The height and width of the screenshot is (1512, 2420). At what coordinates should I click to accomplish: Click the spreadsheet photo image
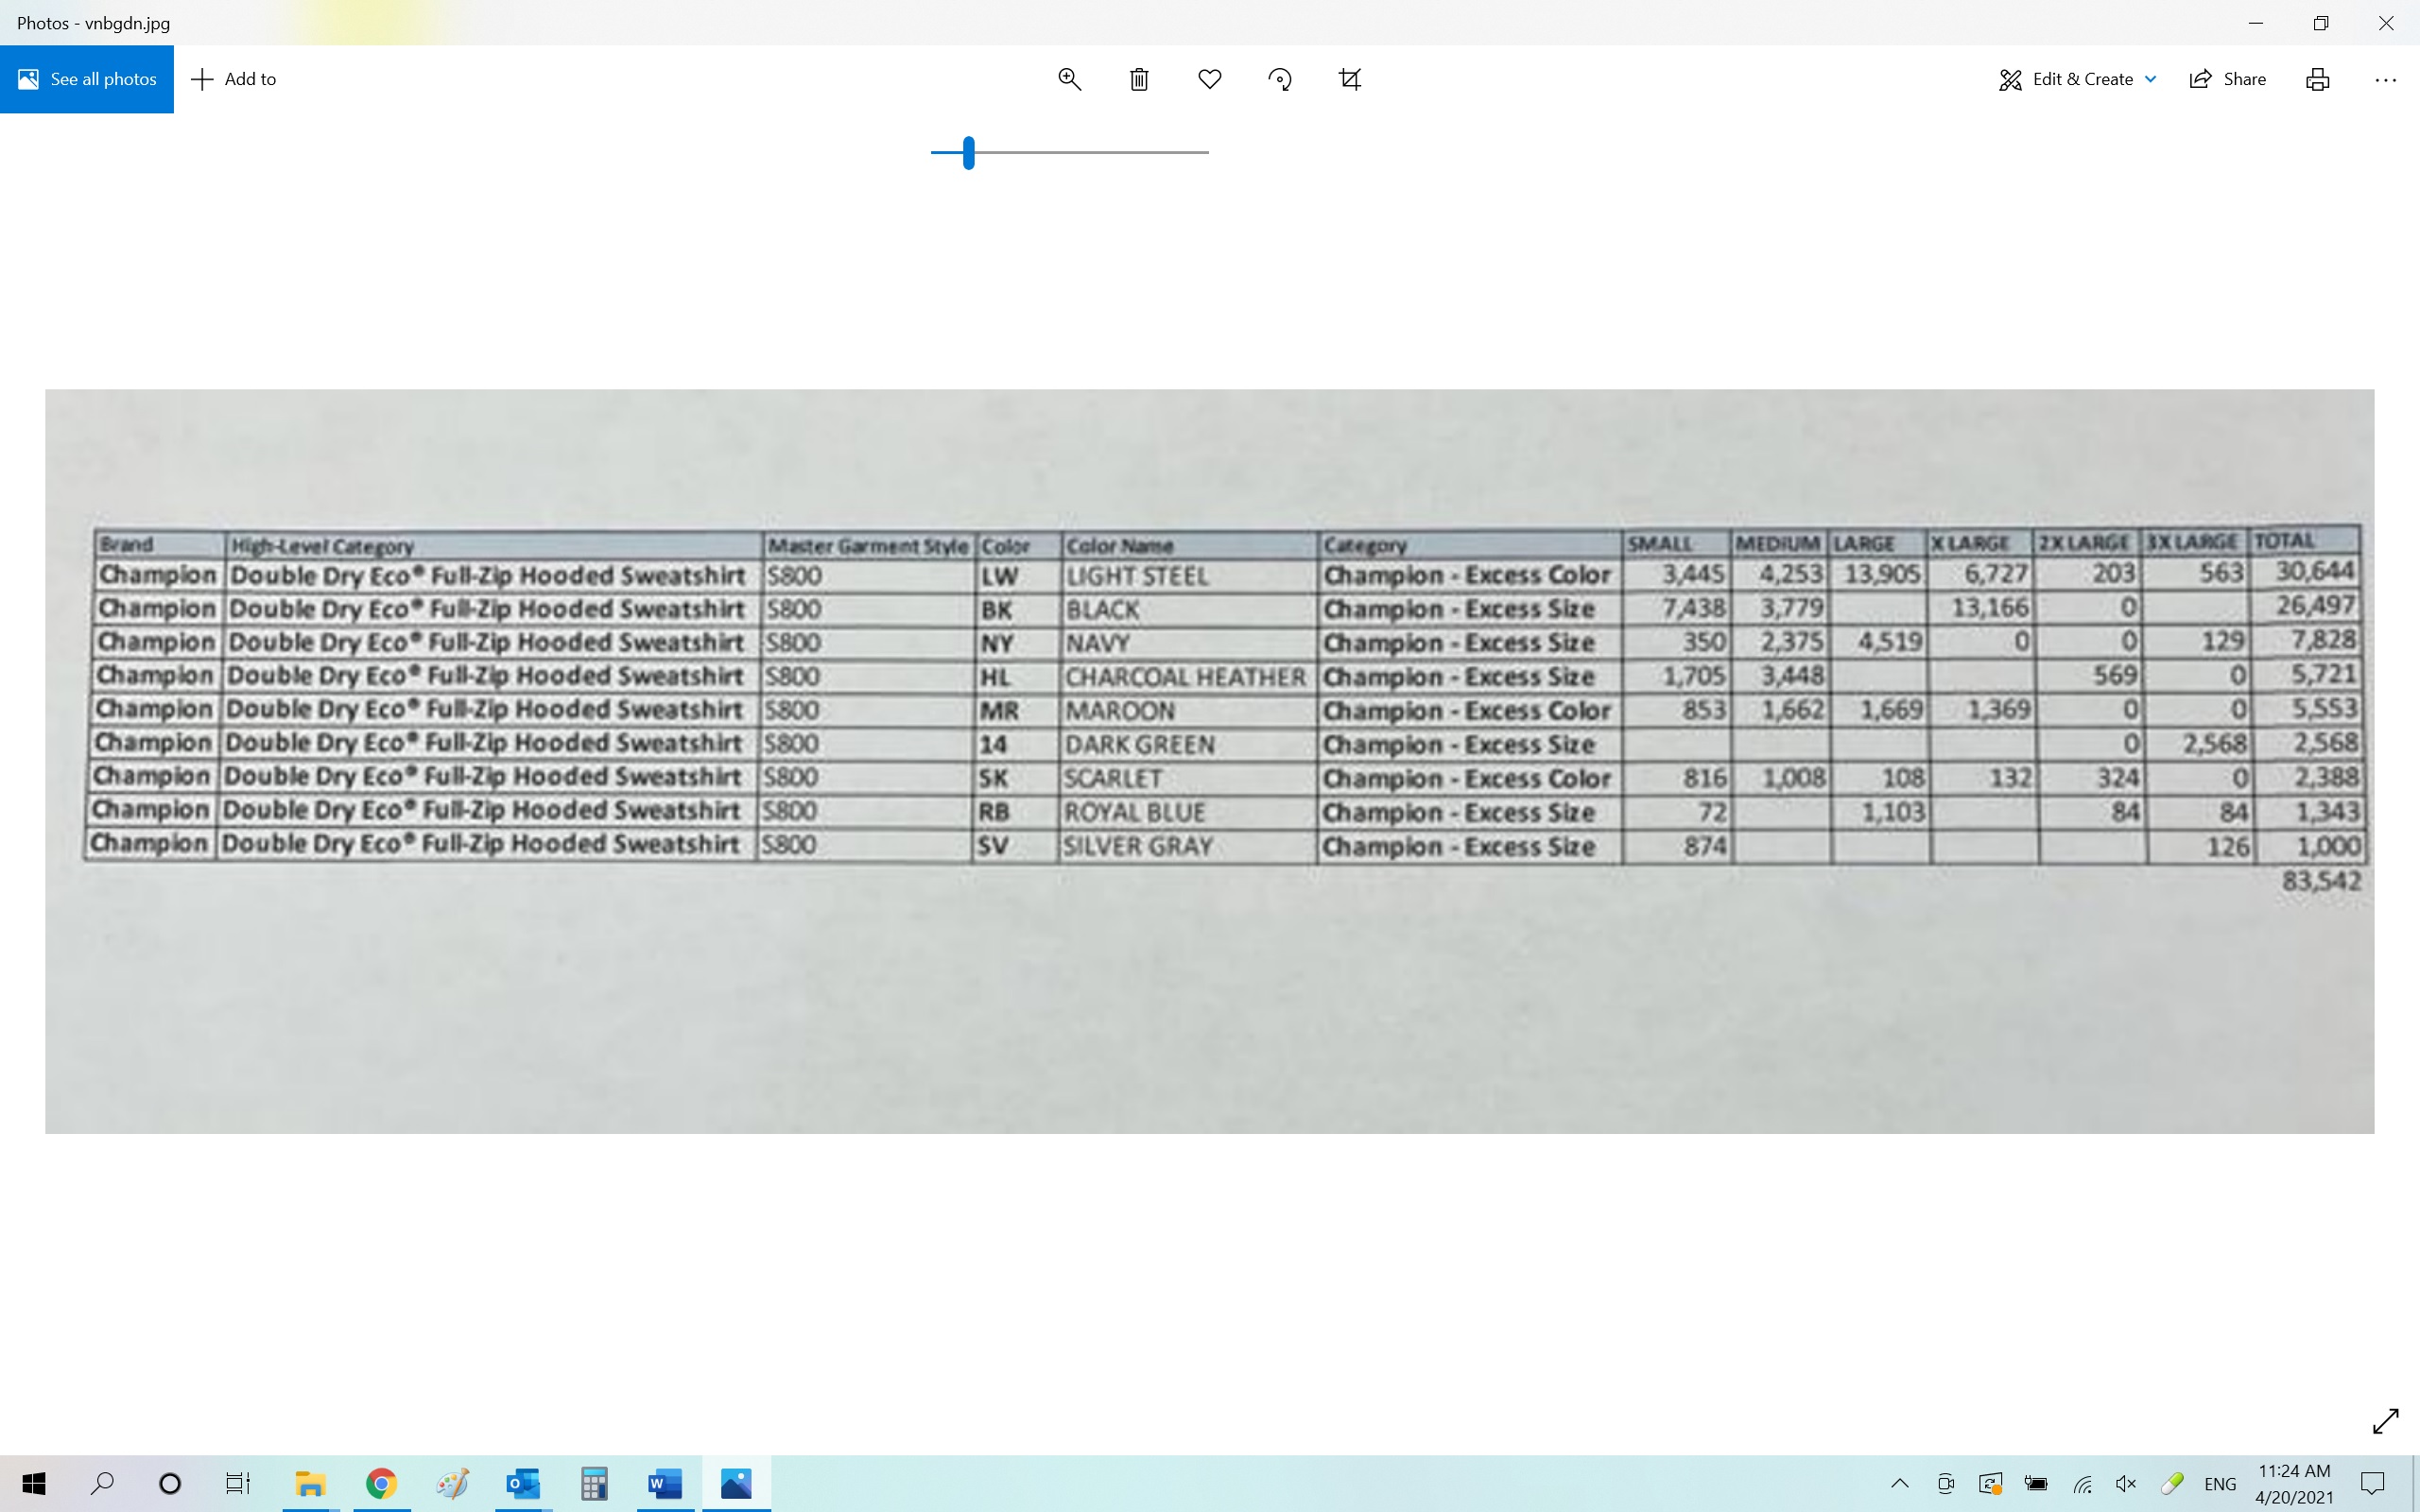(1209, 761)
